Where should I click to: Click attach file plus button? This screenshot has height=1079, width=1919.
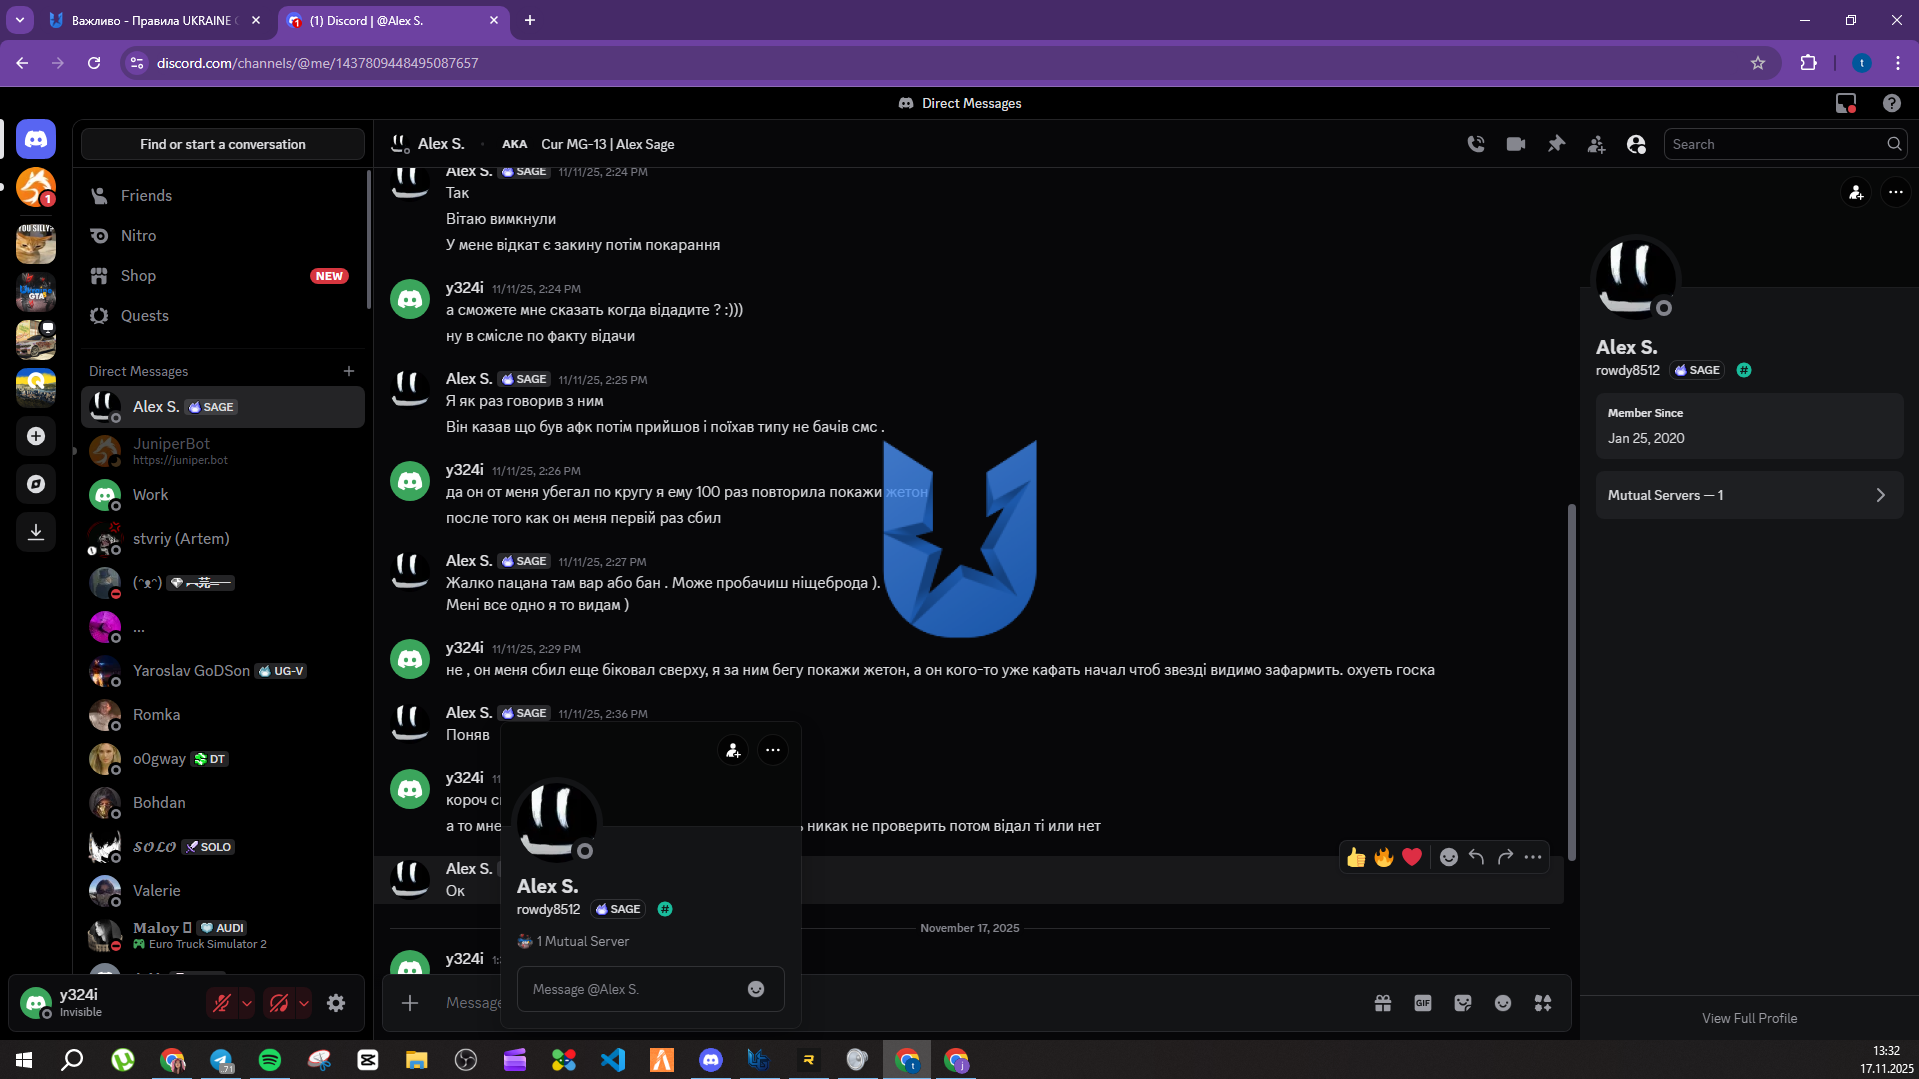click(x=410, y=1003)
